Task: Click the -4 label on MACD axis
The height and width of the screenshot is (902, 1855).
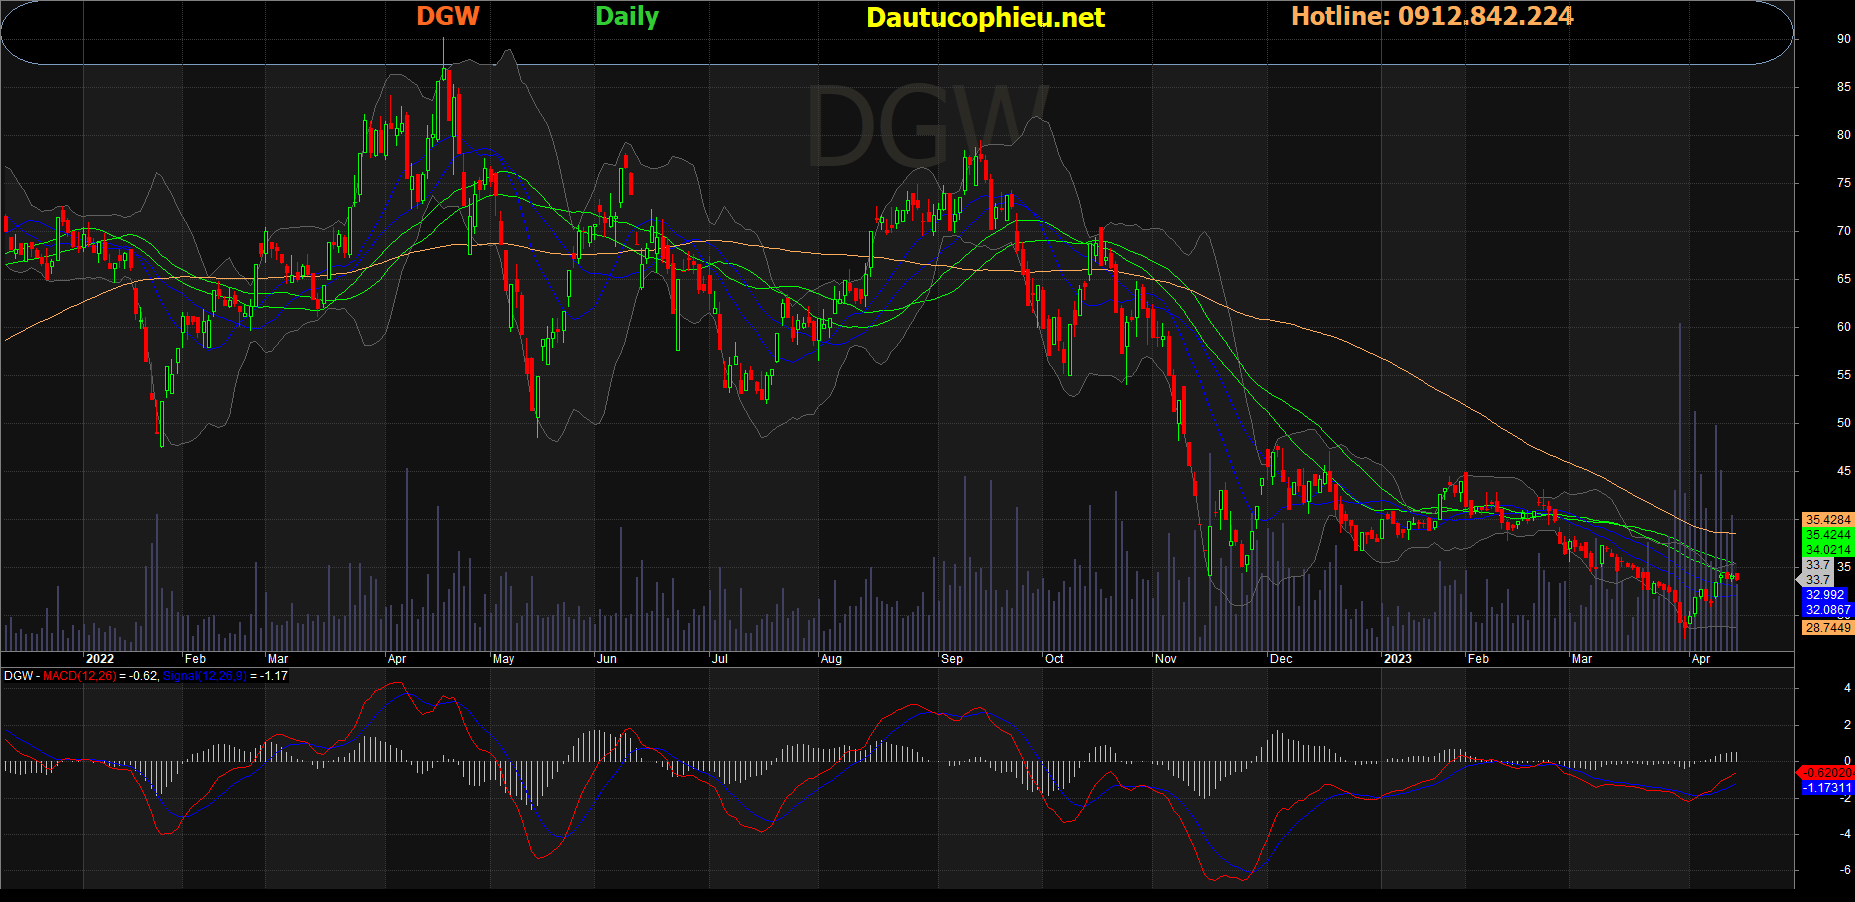Action: click(x=1845, y=834)
